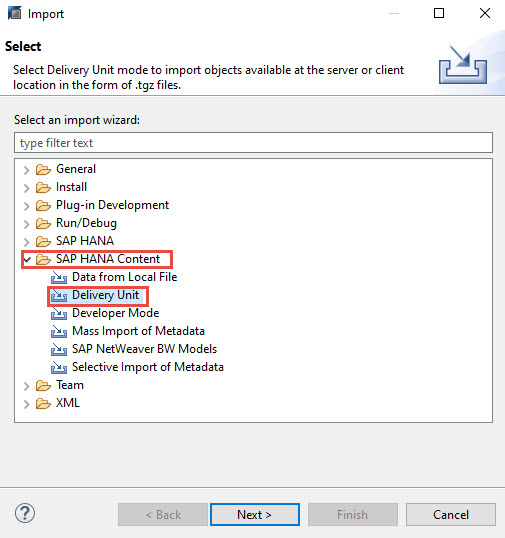Click the Mass Import of Metadata icon

(59, 331)
